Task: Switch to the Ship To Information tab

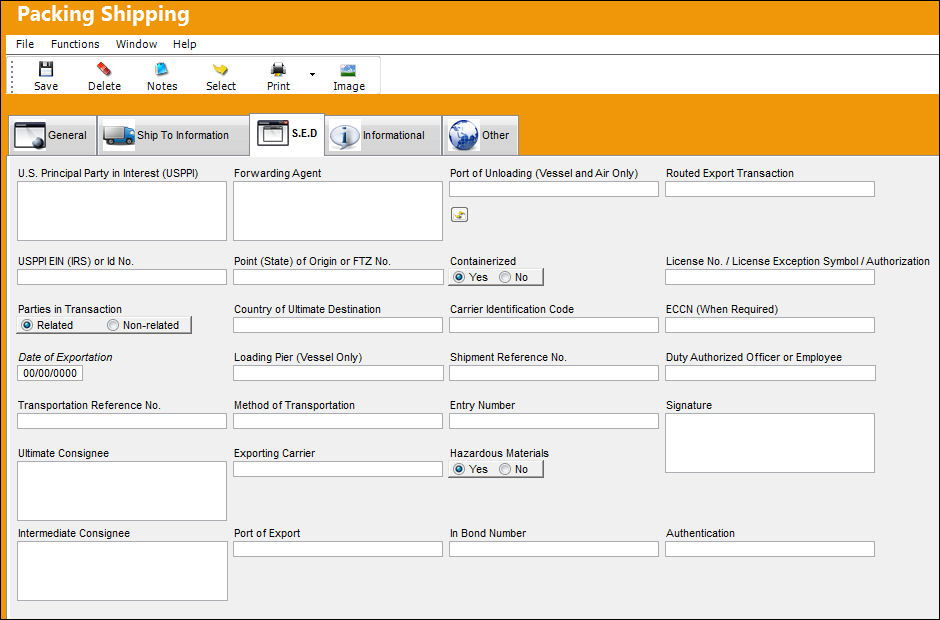Action: [x=173, y=135]
